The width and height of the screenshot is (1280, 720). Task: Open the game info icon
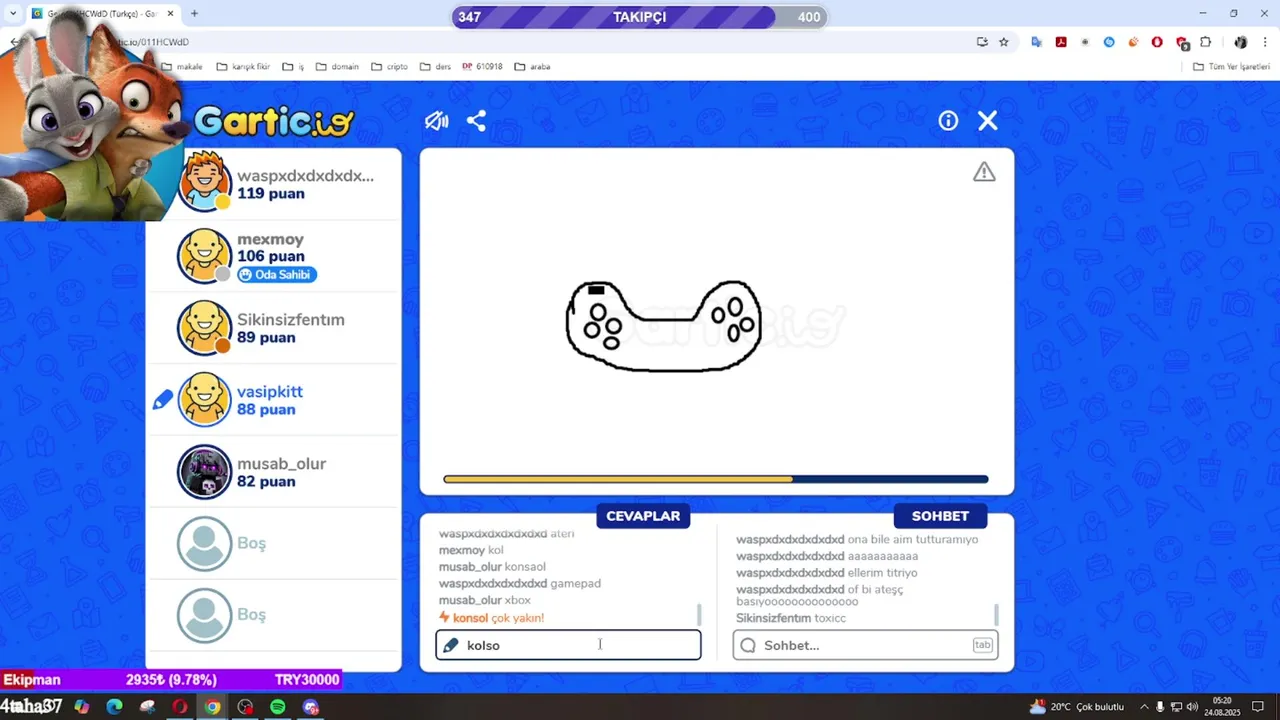[948, 121]
